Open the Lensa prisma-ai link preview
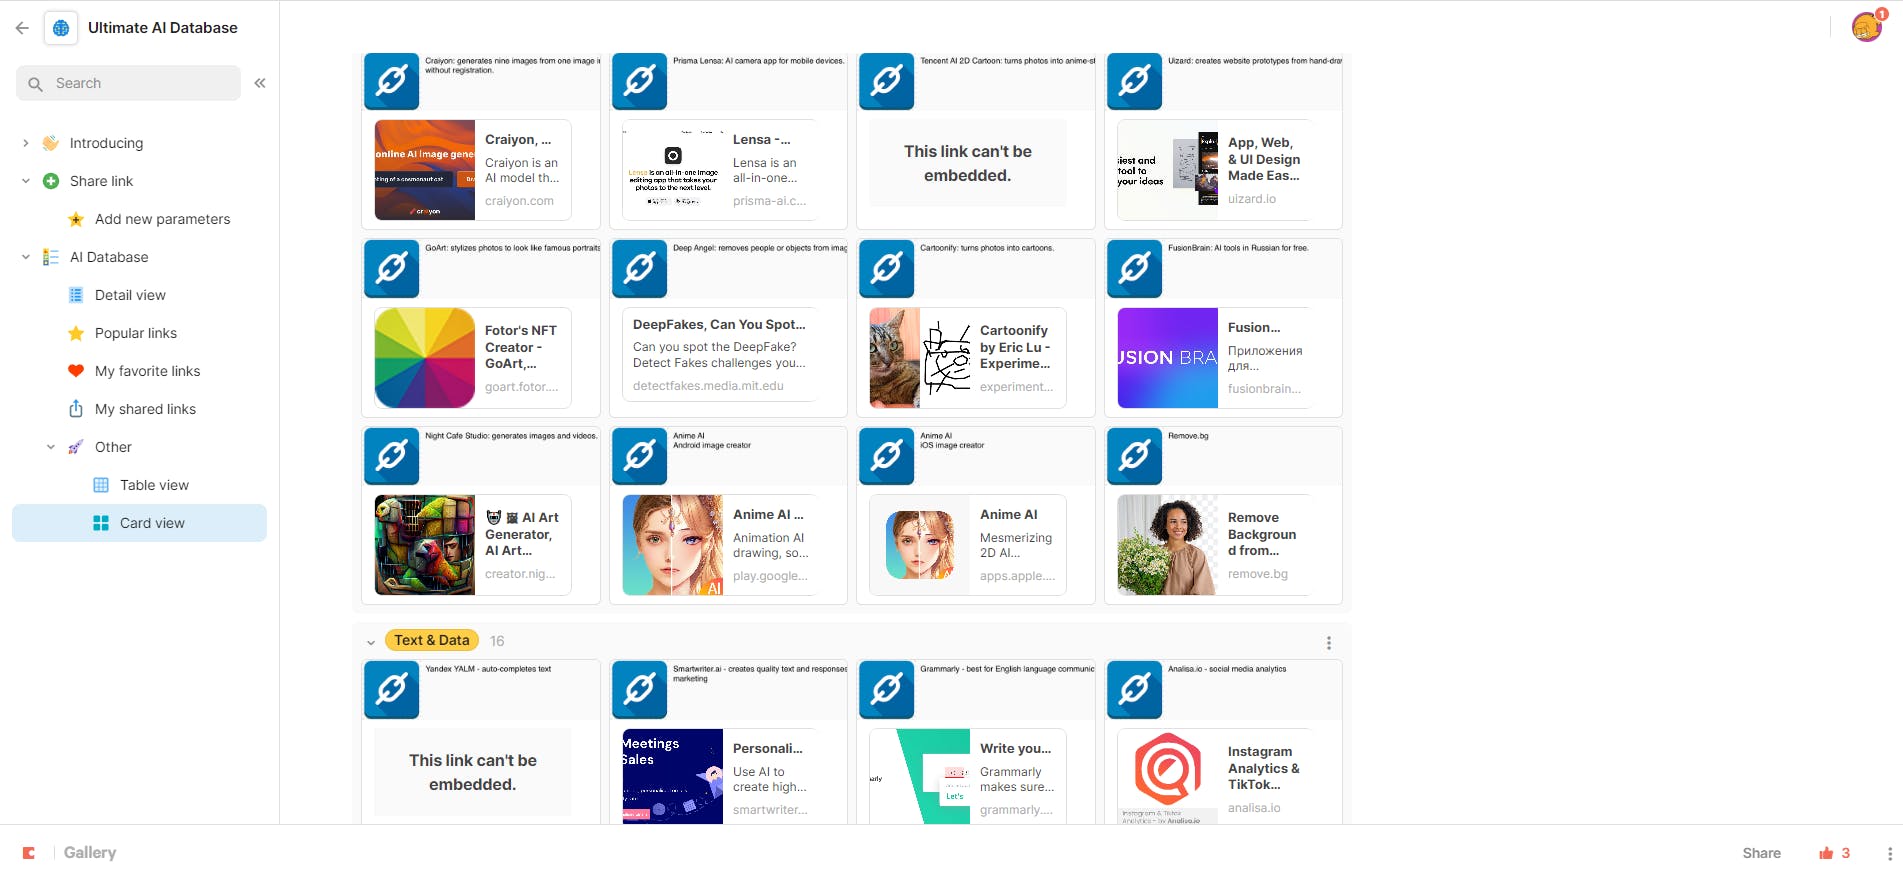The height and width of the screenshot is (878, 1903). tap(720, 170)
